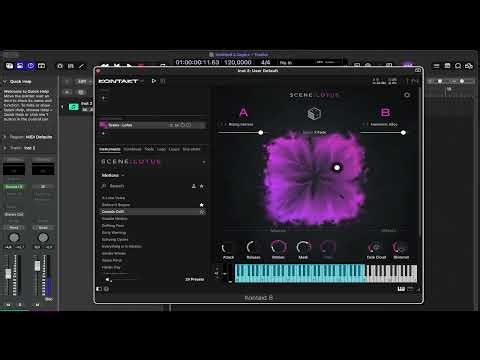Click the Kontakt play icon
This screenshot has height=360, width=480.
(154, 81)
